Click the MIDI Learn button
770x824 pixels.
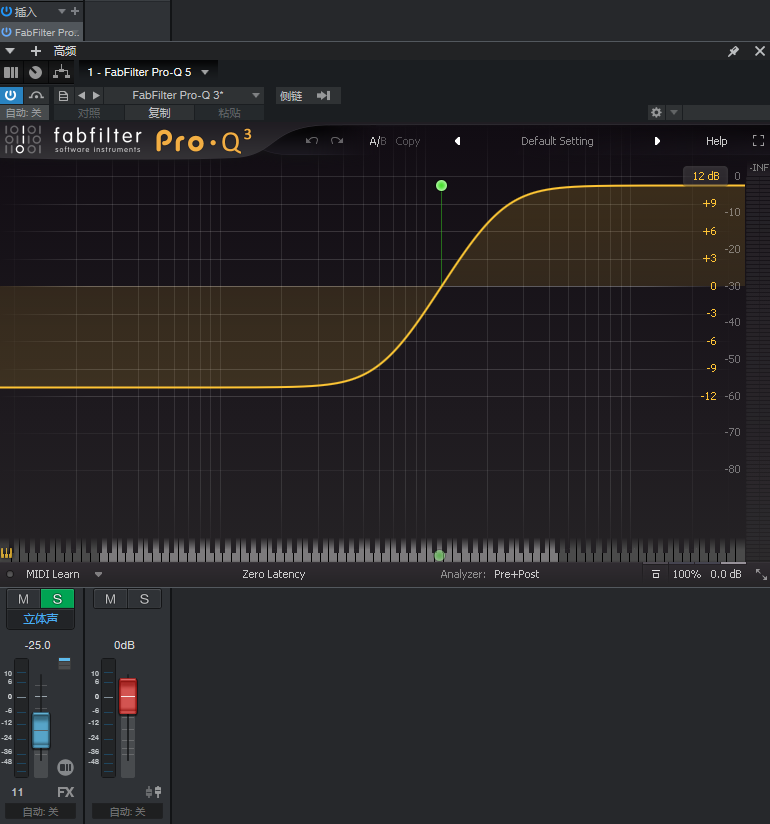[53, 574]
